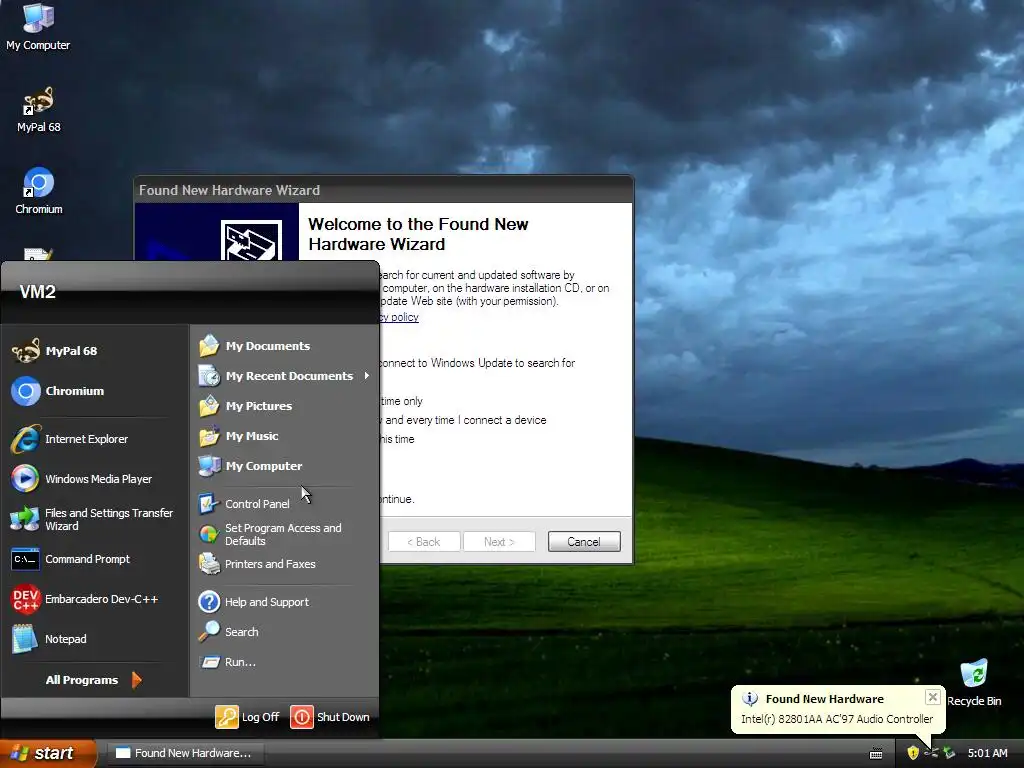Screen dimensions: 1024x768
Task: Click Log Off button
Action: click(x=248, y=716)
